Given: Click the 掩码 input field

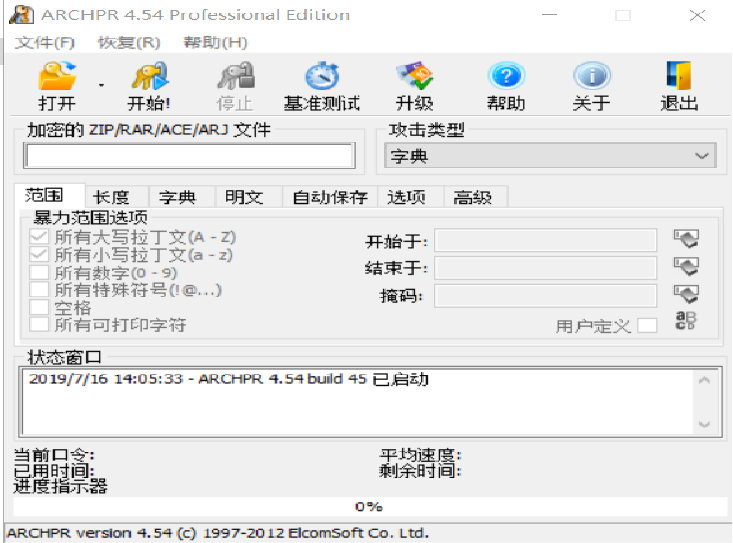Looking at the screenshot, I should click(546, 295).
